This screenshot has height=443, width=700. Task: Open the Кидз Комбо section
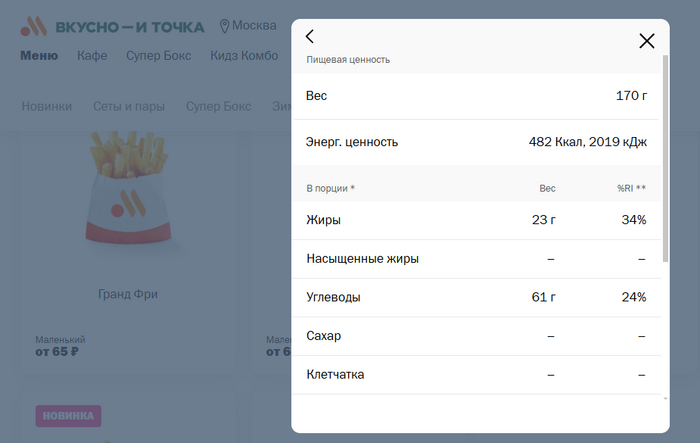244,55
